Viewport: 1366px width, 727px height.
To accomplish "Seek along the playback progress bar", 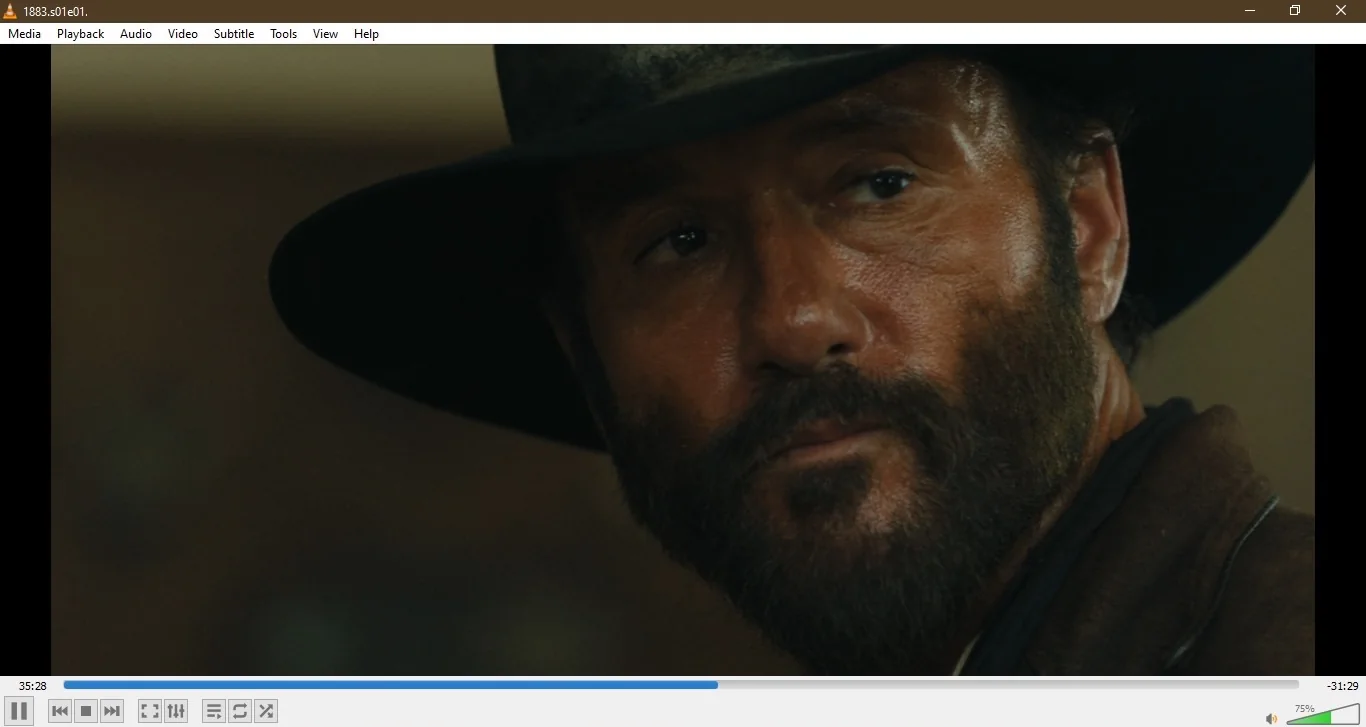I will [681, 685].
